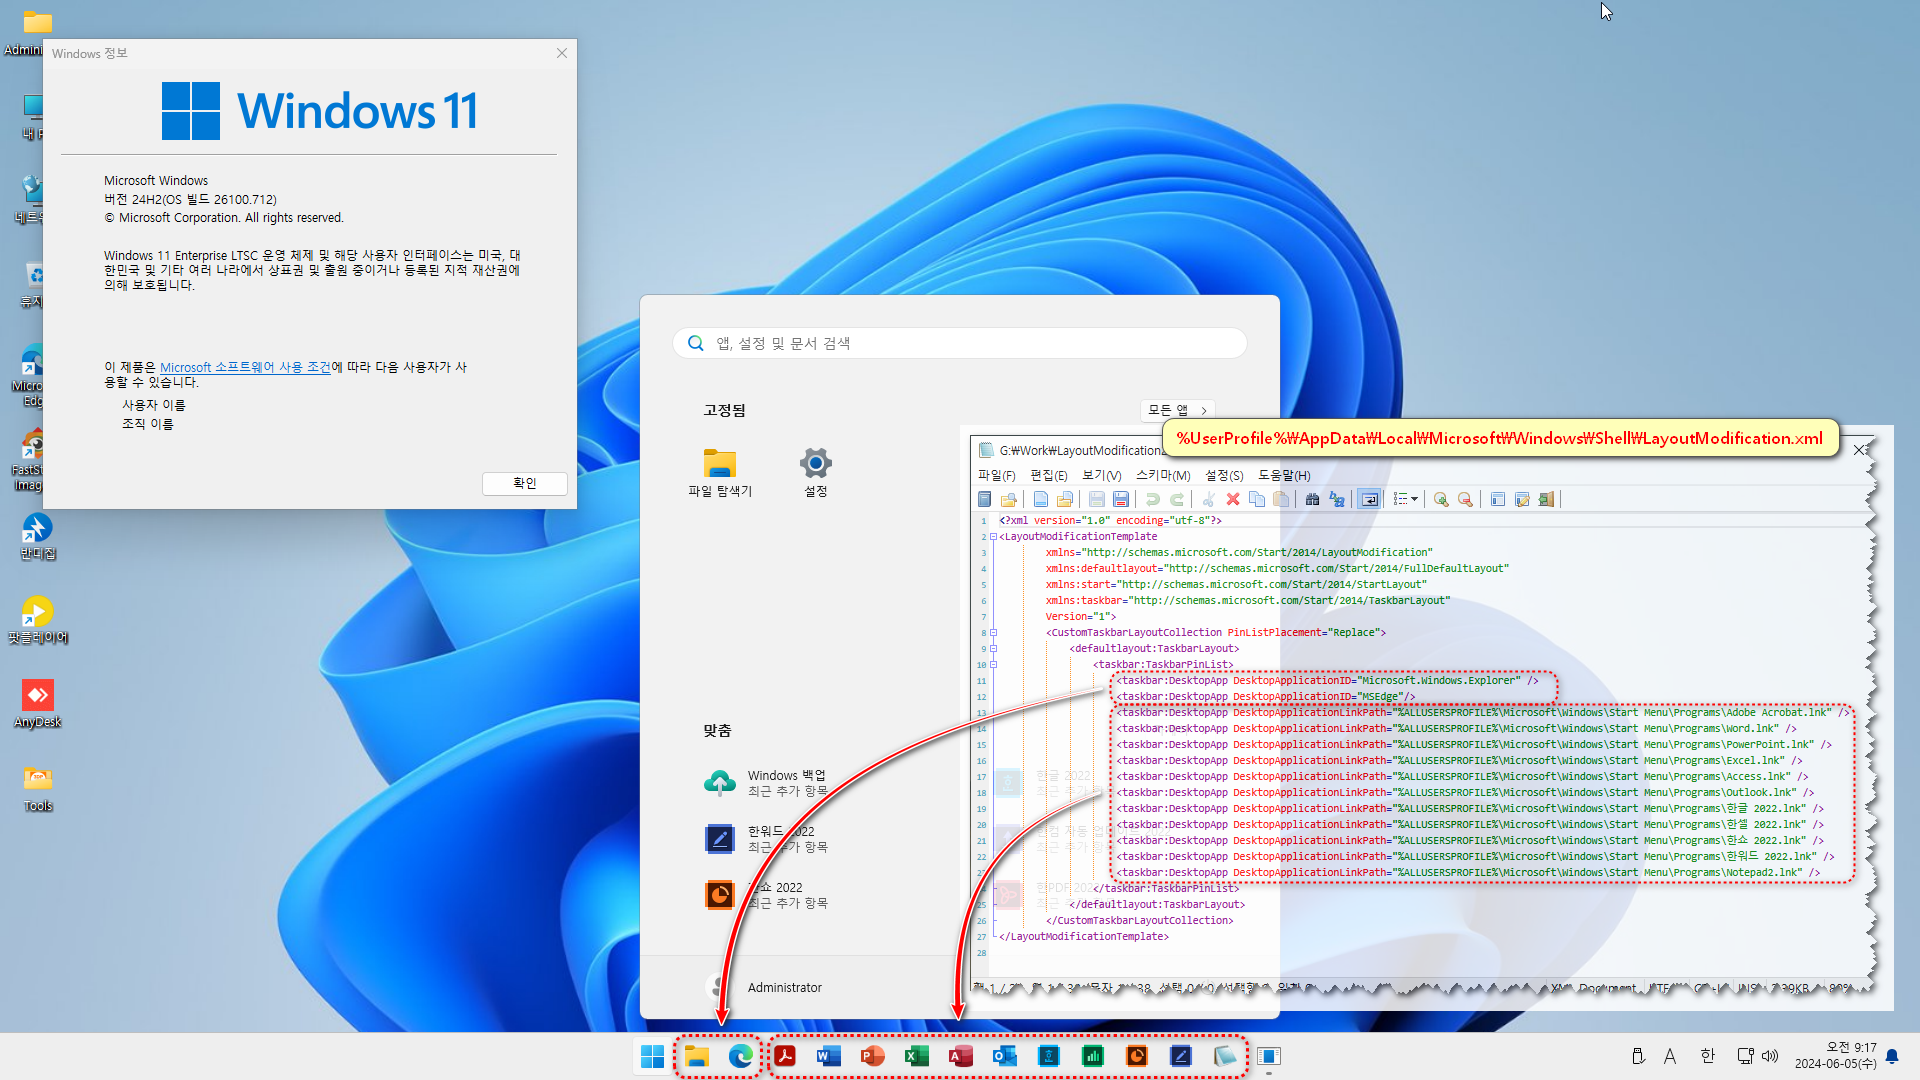Open the notification bell in system tray
The image size is (1920, 1080).
(x=1892, y=1056)
